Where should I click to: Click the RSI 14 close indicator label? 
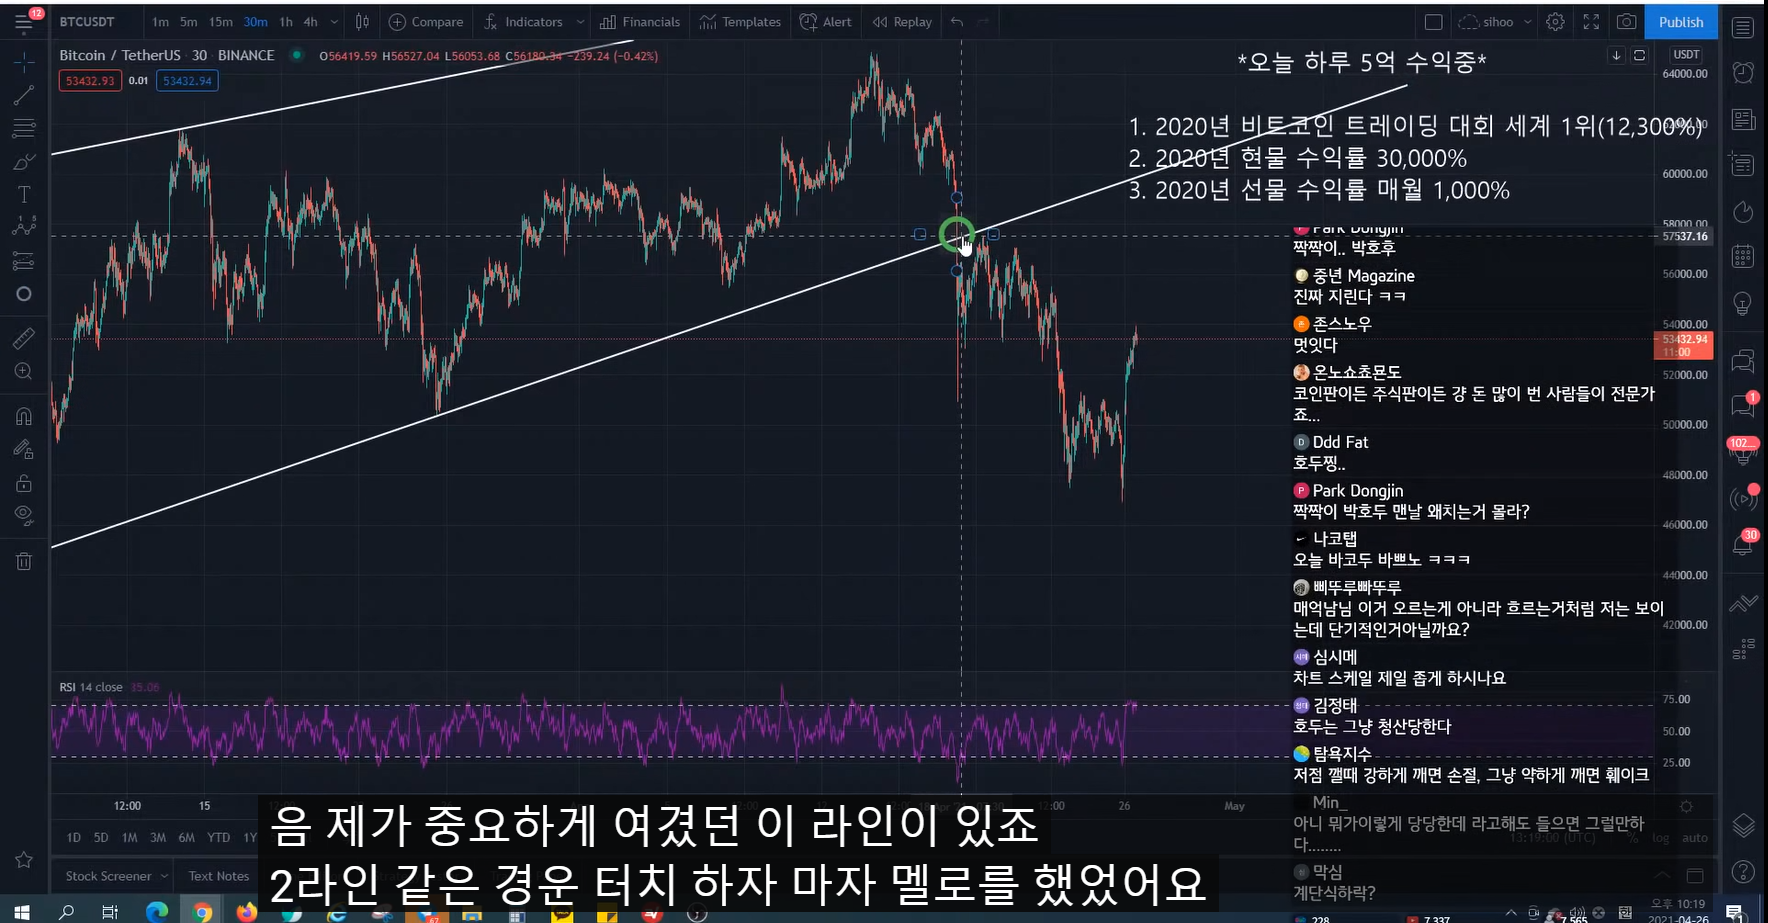91,687
